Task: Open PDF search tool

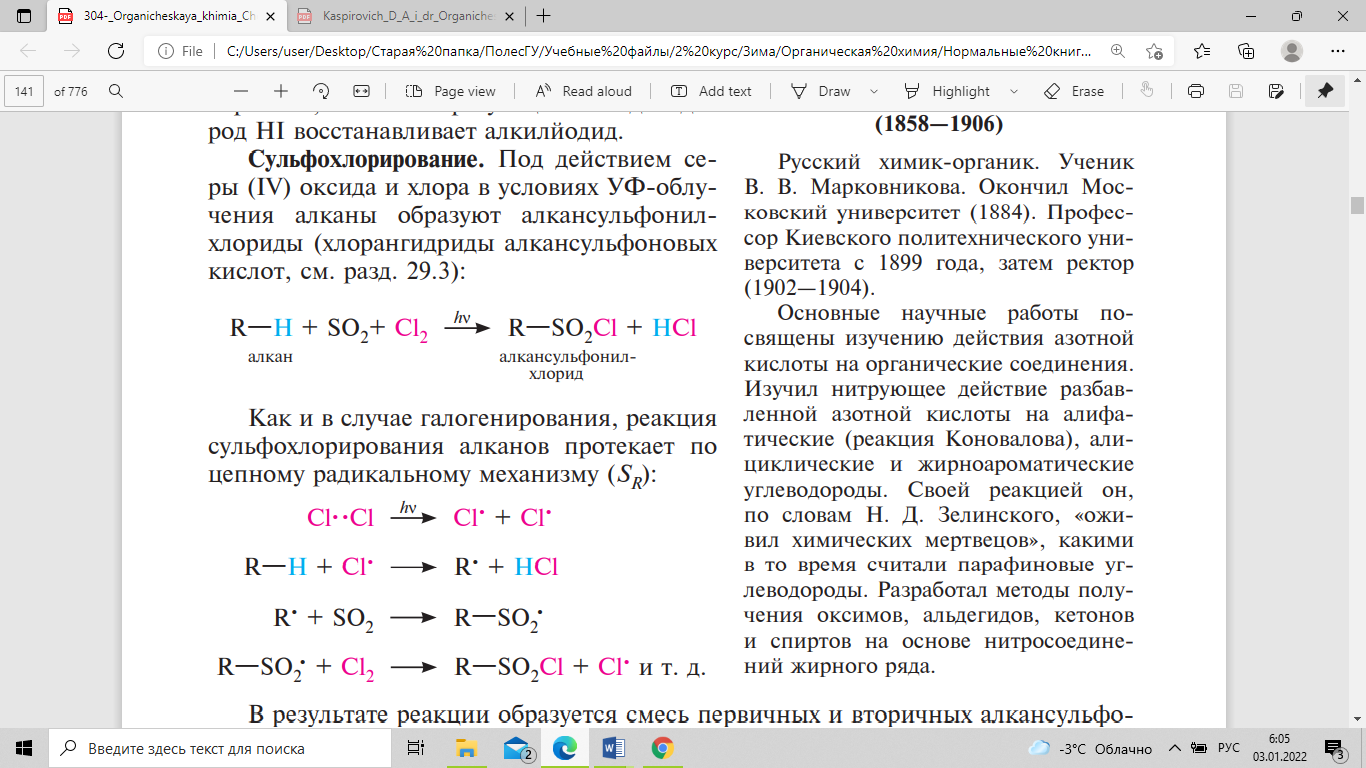Action: [116, 91]
